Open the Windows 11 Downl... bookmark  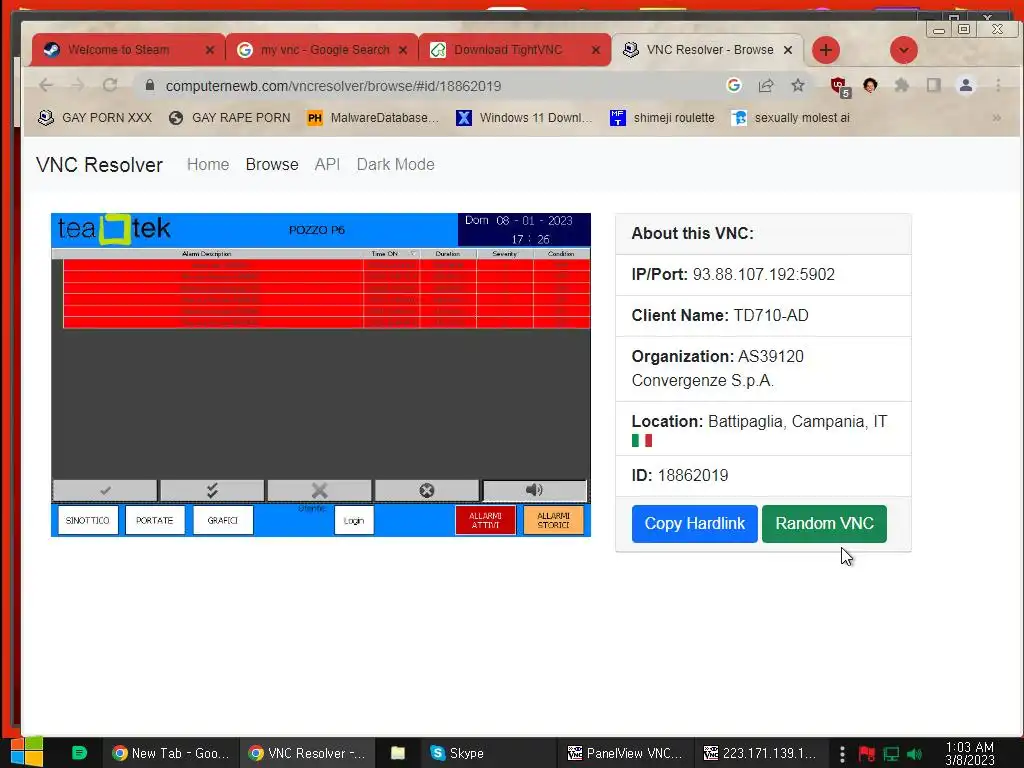(x=524, y=118)
